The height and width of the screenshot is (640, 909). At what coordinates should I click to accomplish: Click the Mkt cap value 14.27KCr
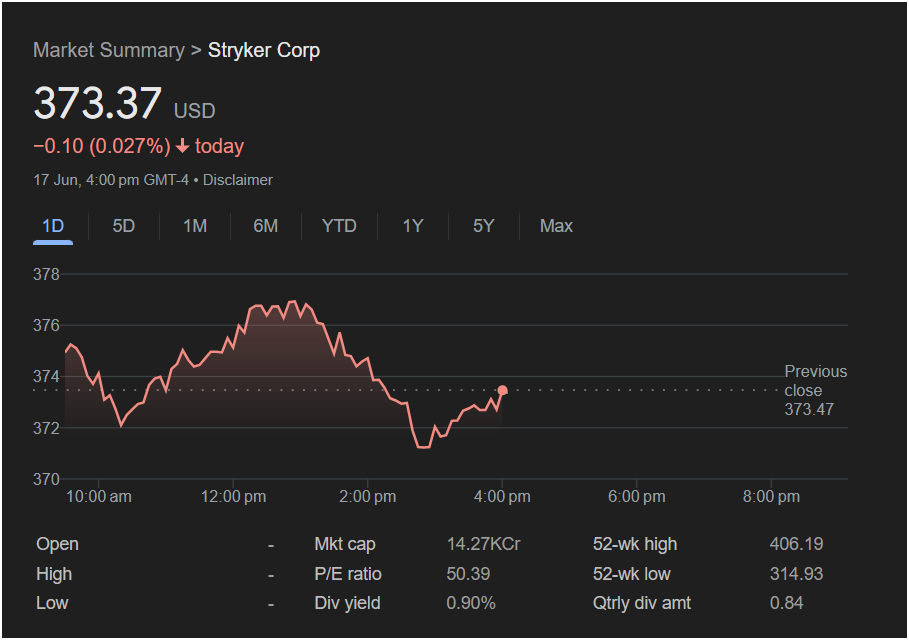point(483,544)
